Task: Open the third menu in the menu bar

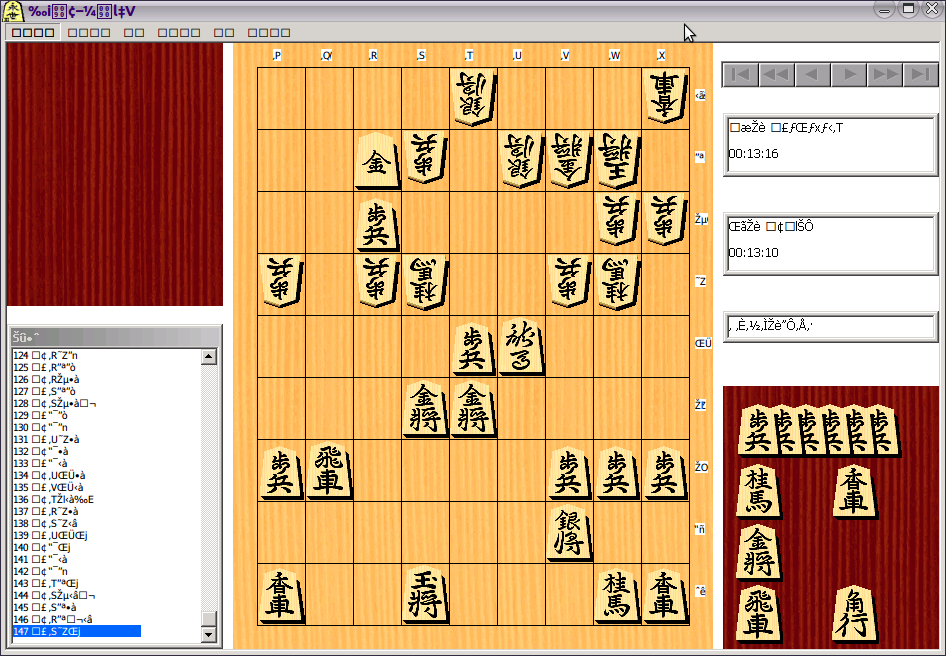Action: (x=134, y=33)
